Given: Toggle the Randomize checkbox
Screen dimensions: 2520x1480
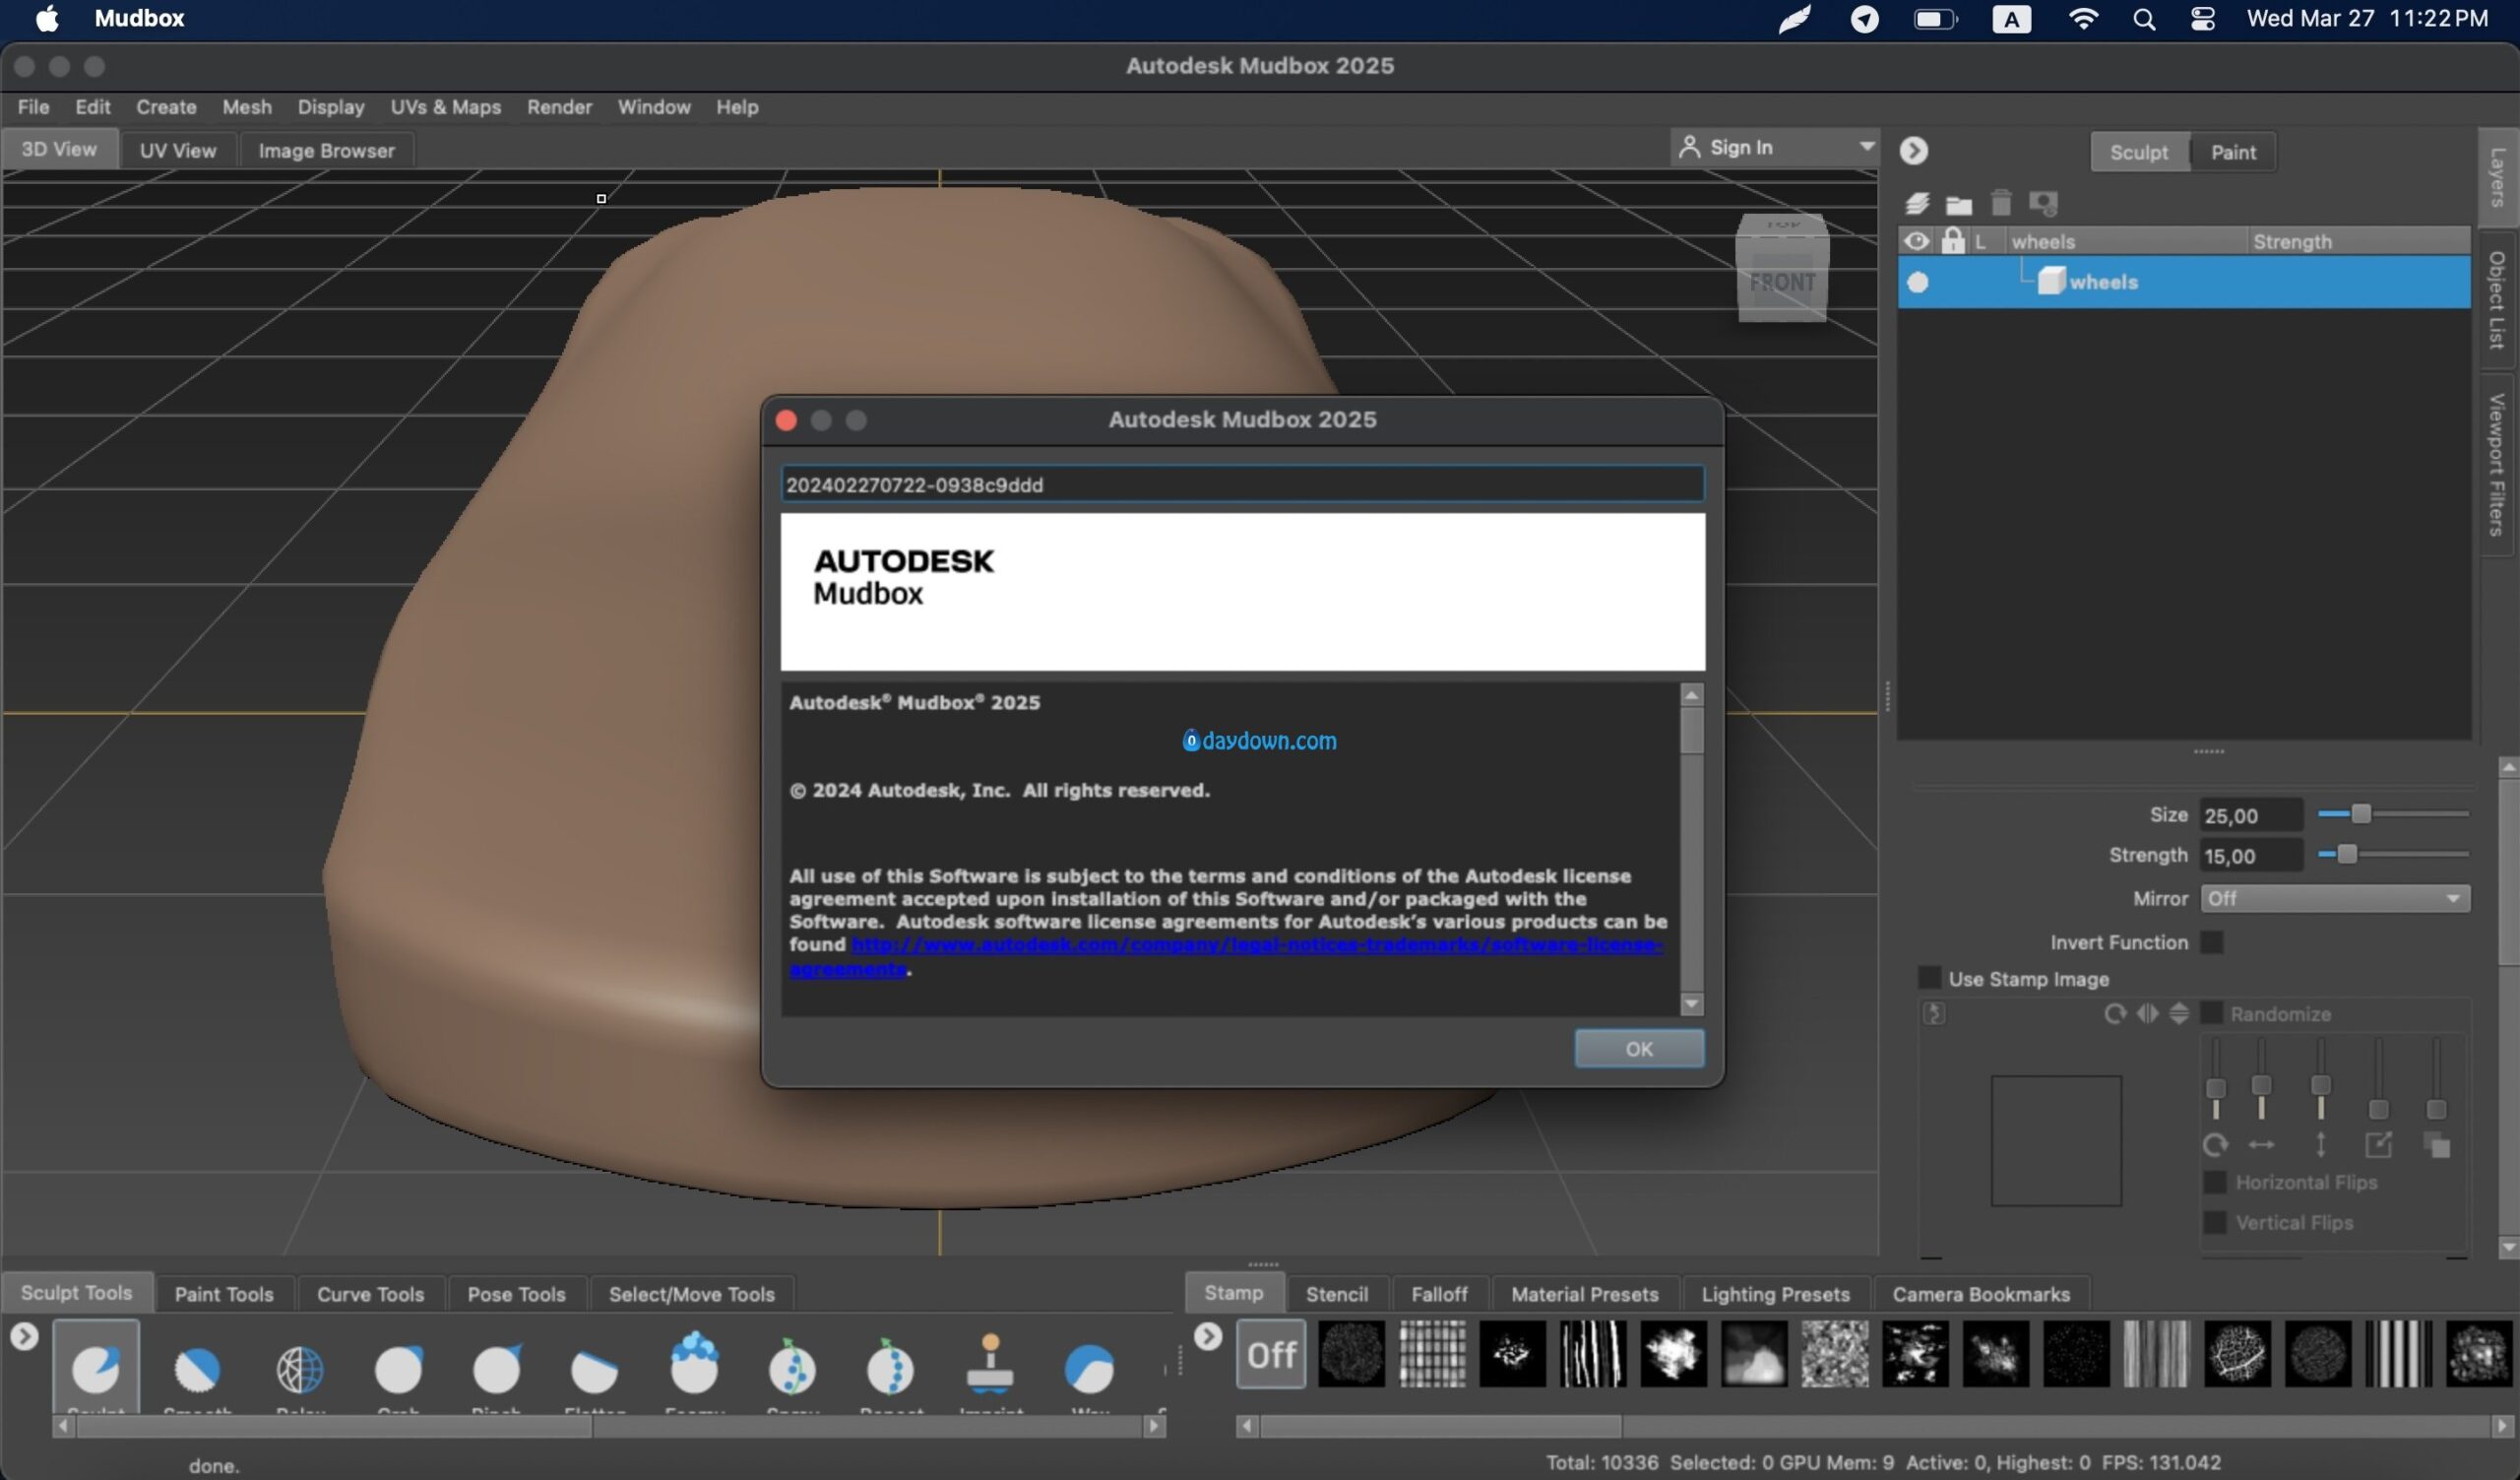Looking at the screenshot, I should [2212, 1013].
